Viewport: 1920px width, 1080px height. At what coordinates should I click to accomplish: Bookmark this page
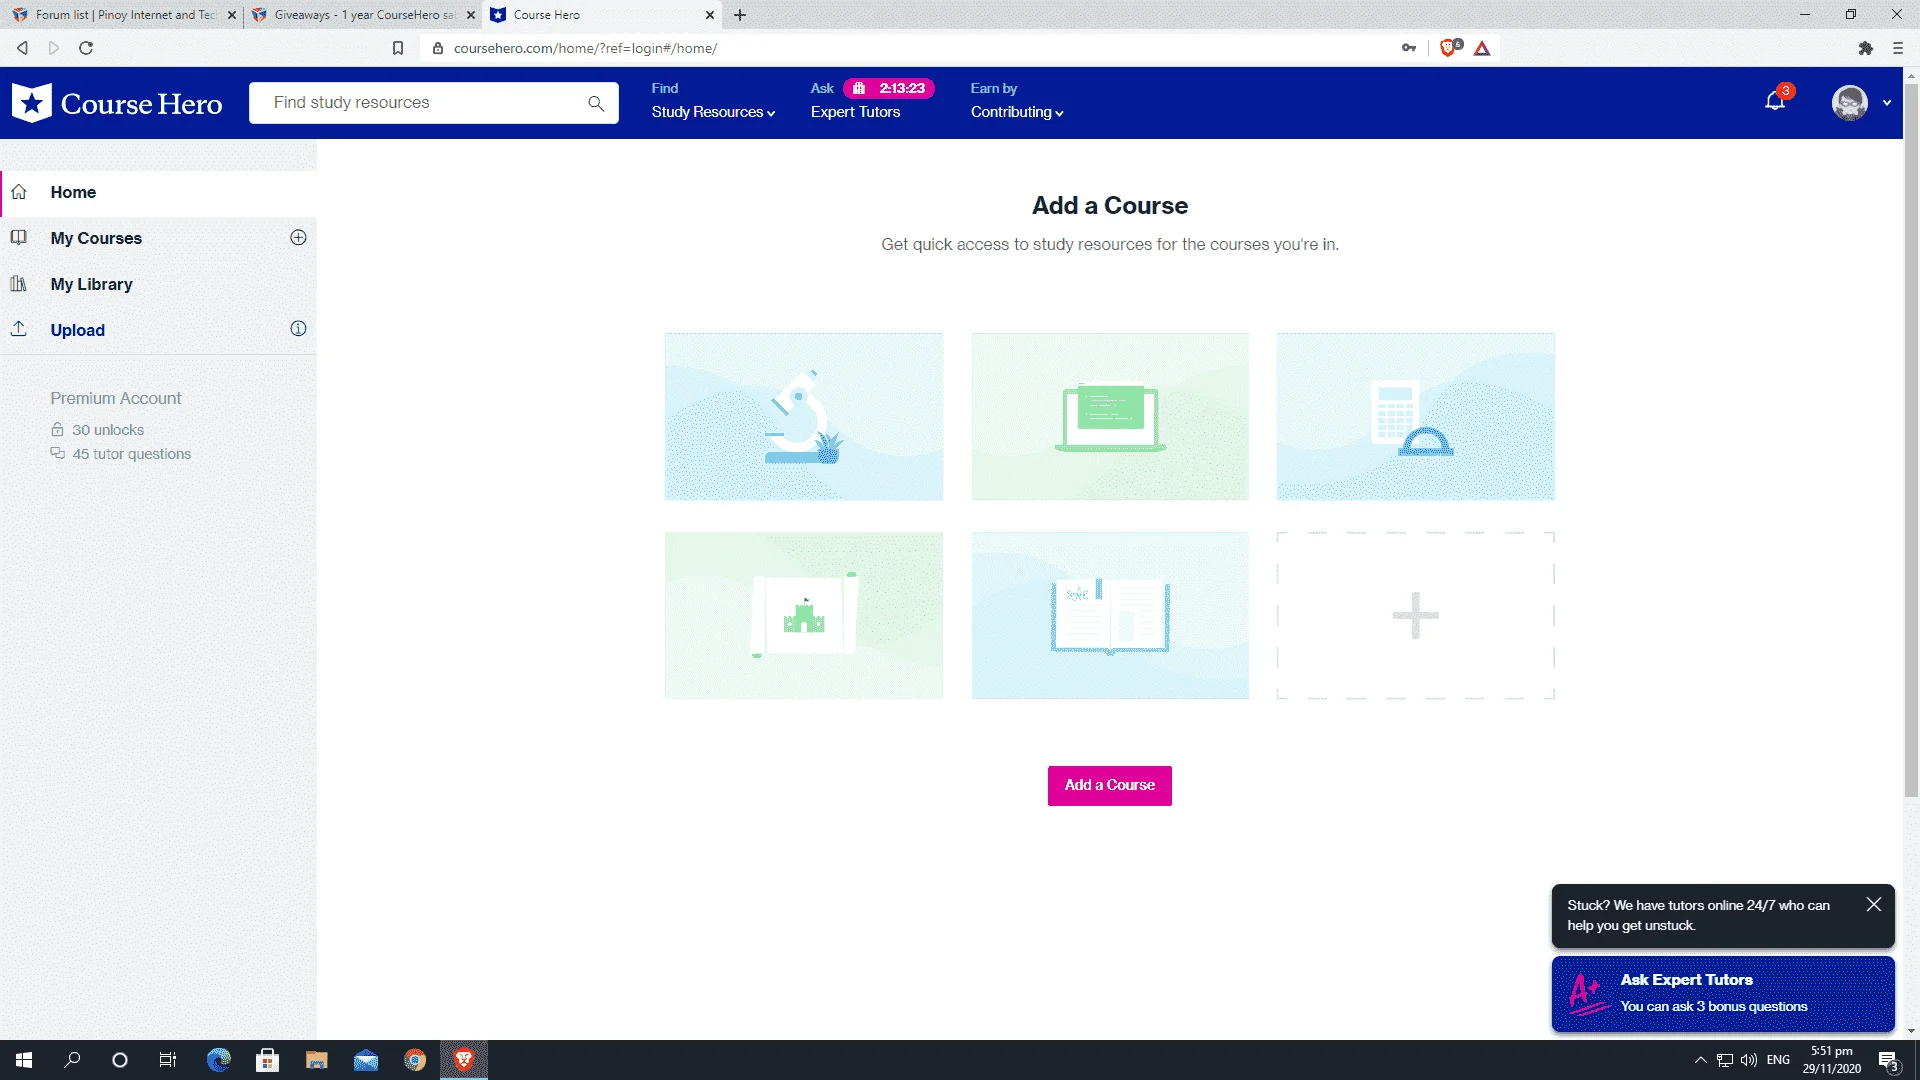click(398, 48)
